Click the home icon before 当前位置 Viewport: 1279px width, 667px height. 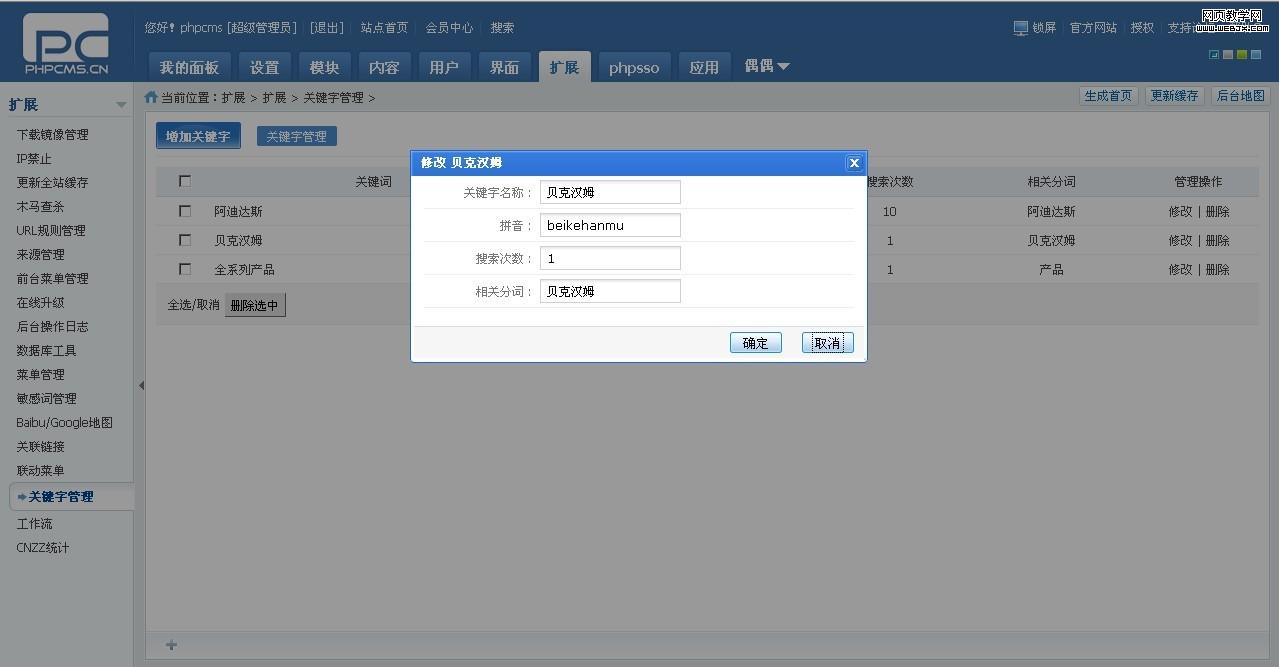151,97
